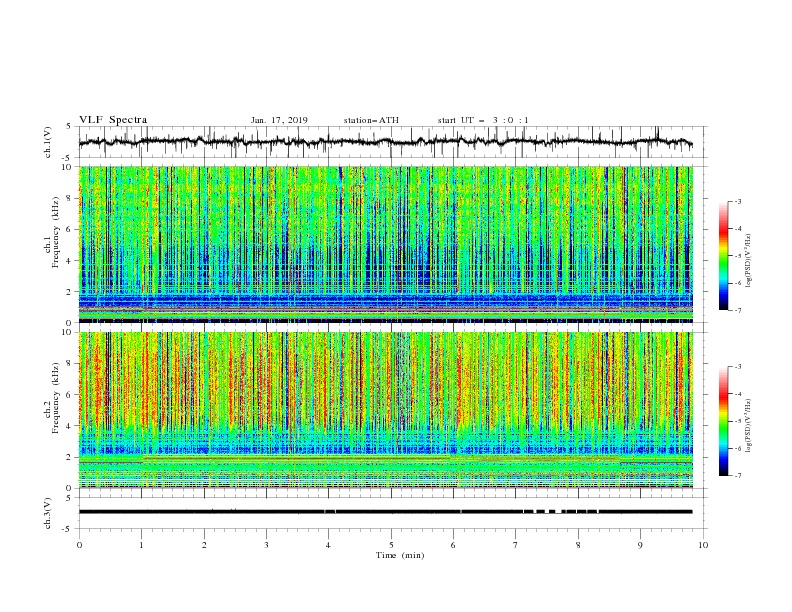Click the ch.2 spectrogram plot
Image resolution: width=792 pixels, height=612 pixels.
tap(386, 410)
